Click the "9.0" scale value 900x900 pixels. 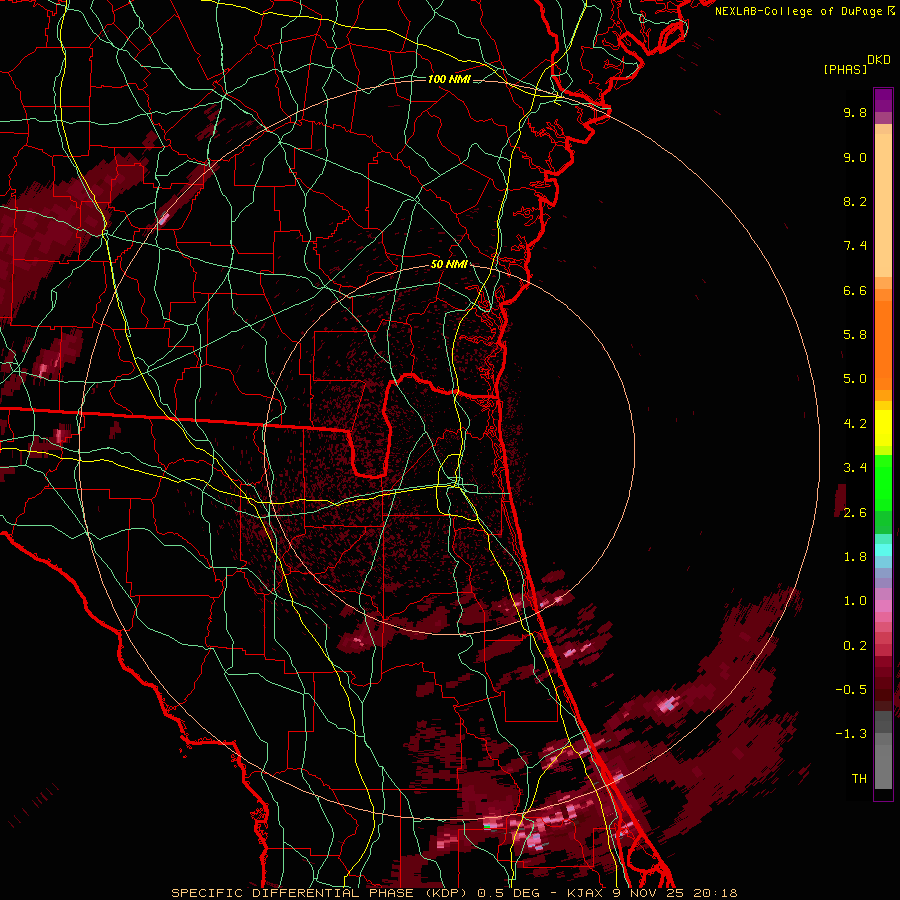coord(855,158)
